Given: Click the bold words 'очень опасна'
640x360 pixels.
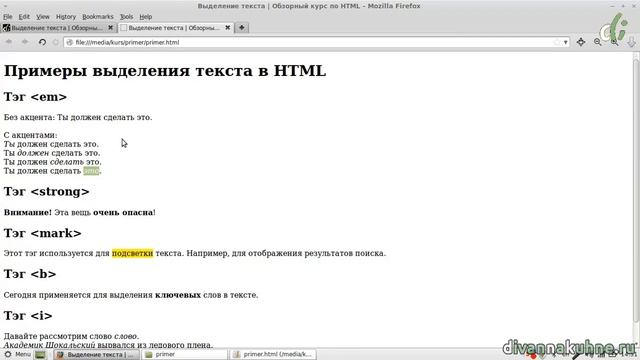Looking at the screenshot, I should click(x=123, y=213).
